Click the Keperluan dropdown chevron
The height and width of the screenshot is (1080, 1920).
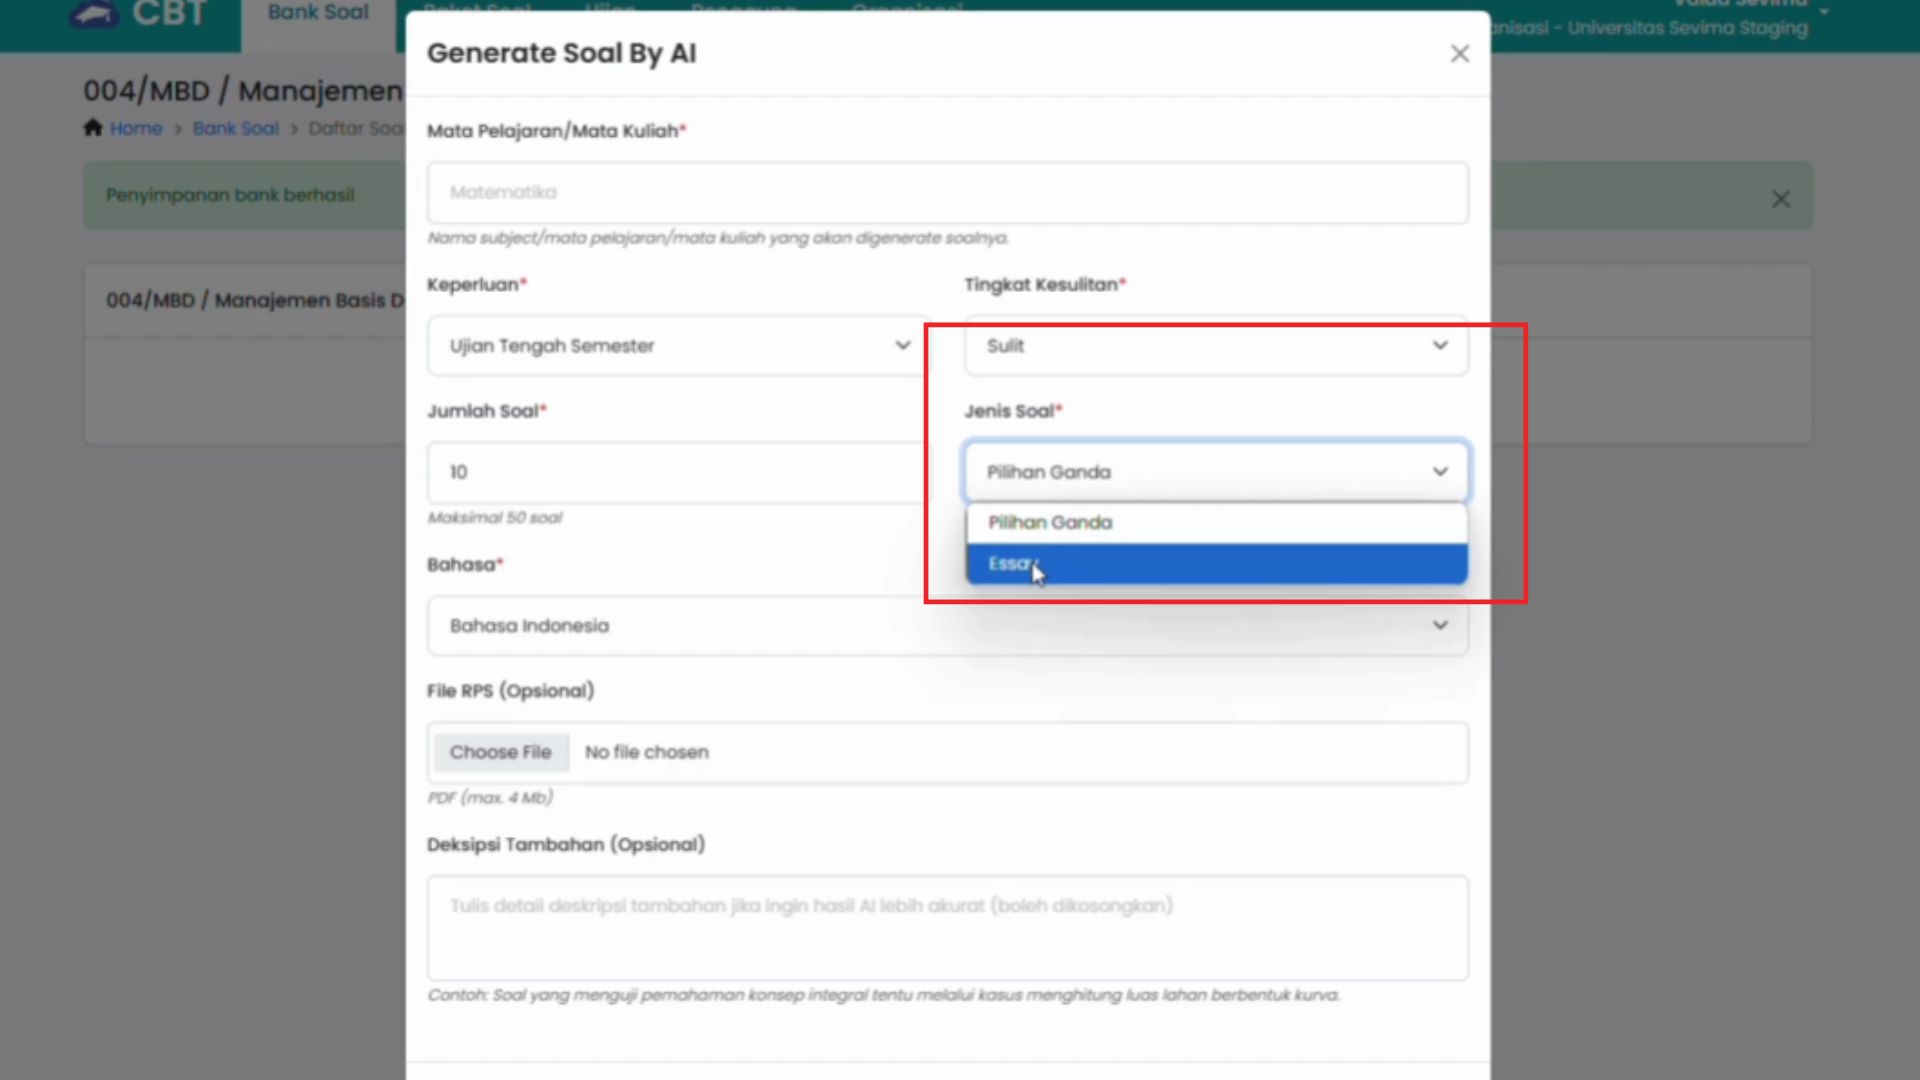tap(902, 346)
